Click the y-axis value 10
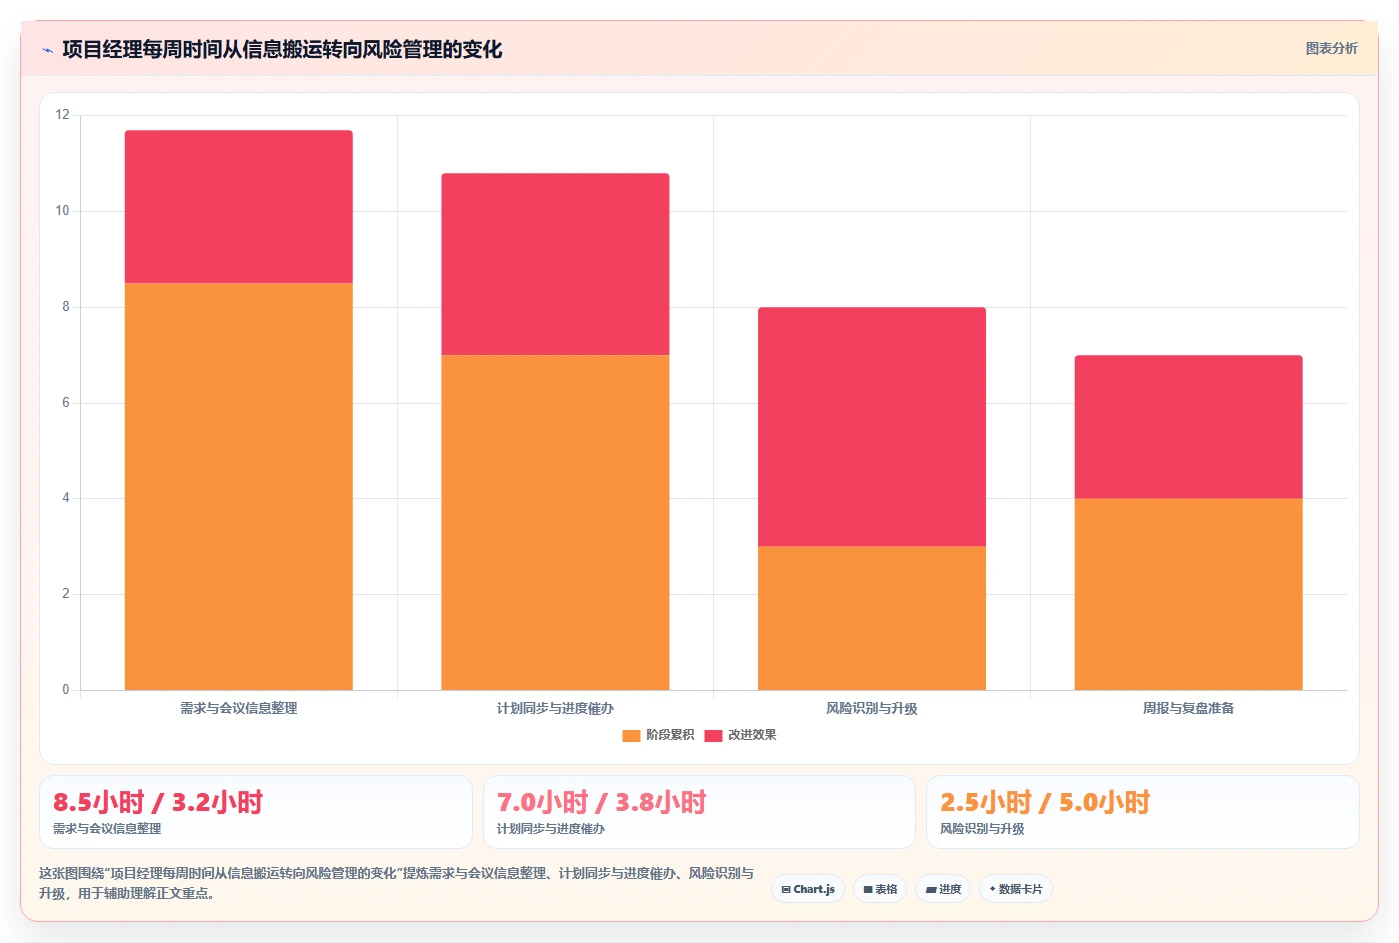The height and width of the screenshot is (943, 1399). [x=63, y=211]
